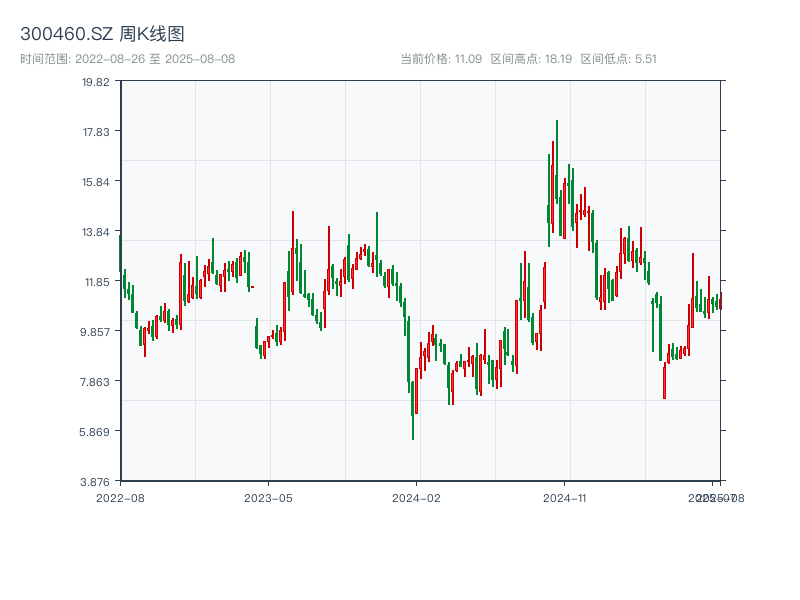Click the 2024-11 x-axis date label
This screenshot has height=600, width=800.
click(x=565, y=497)
